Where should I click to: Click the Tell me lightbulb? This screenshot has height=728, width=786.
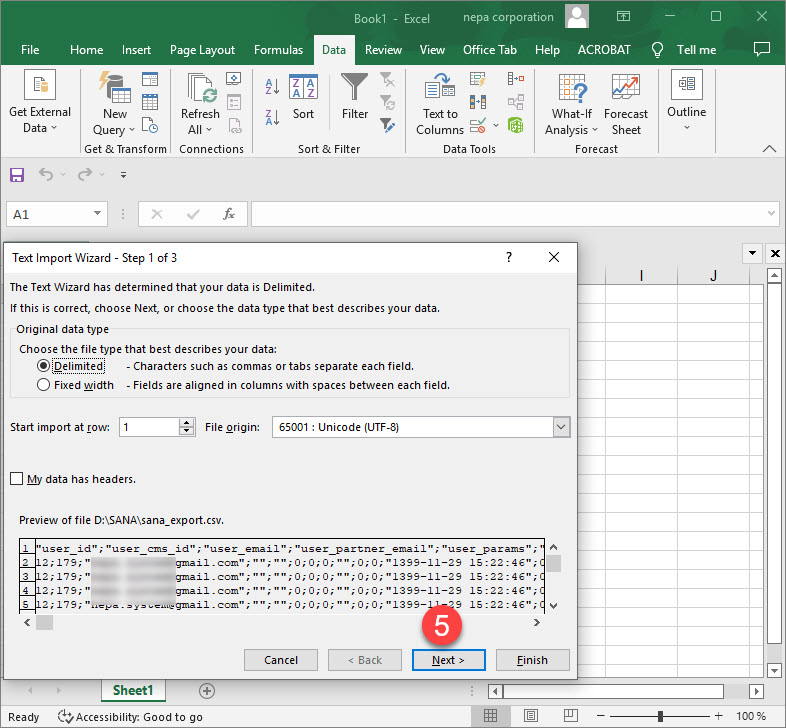pos(657,50)
